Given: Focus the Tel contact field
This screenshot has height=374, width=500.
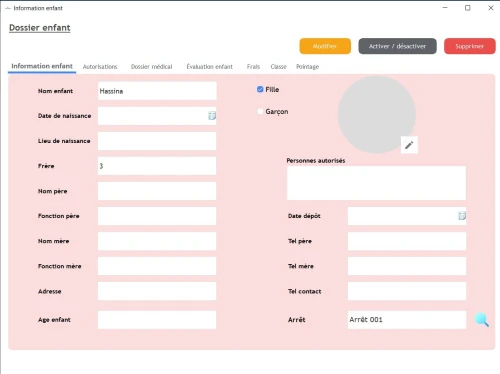Looking at the screenshot, I should point(407,291).
